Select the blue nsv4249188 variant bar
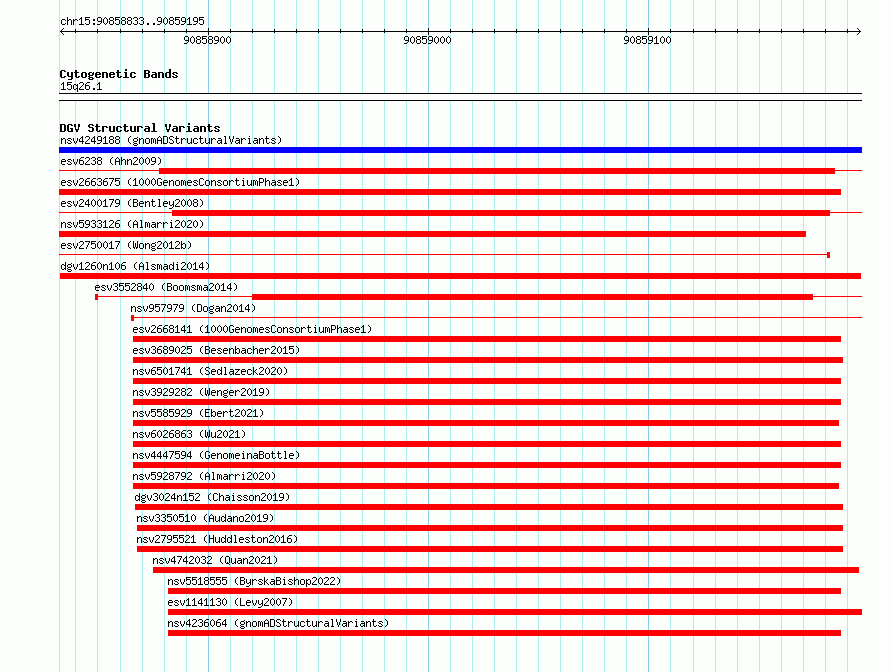Viewport: 890px width, 672px height. [460, 150]
